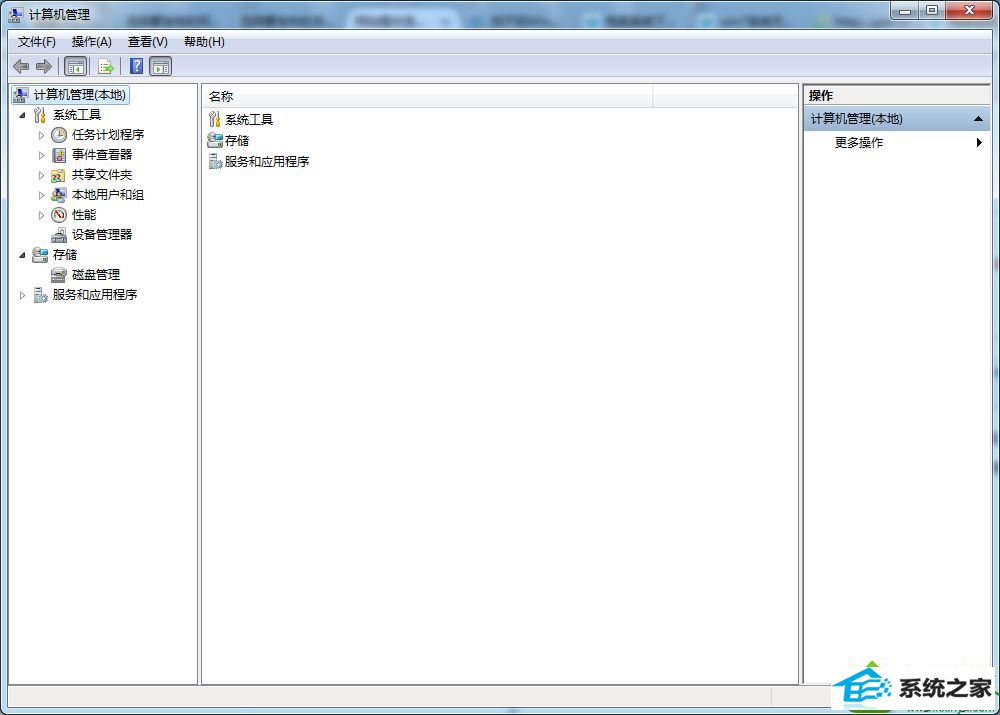
Task: Select the 磁盘管理 tree label
Action: (96, 275)
